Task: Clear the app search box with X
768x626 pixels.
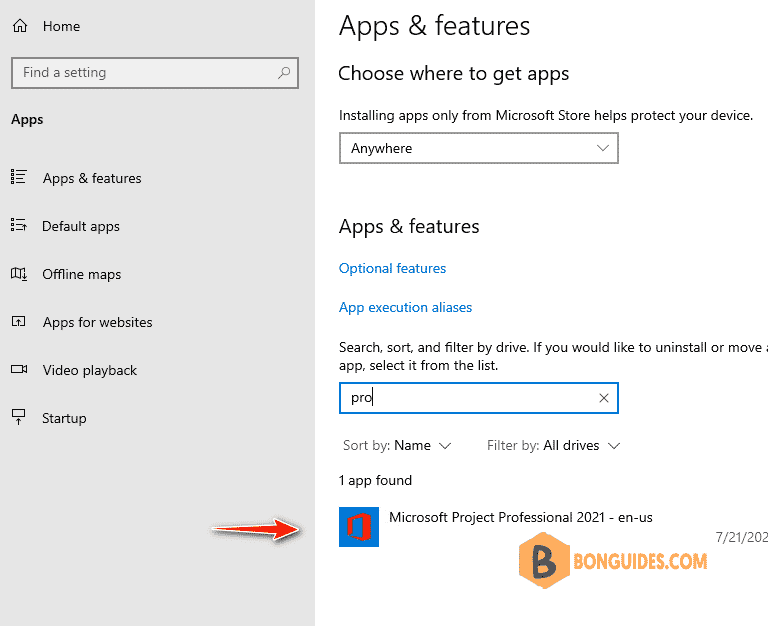Action: (x=603, y=398)
